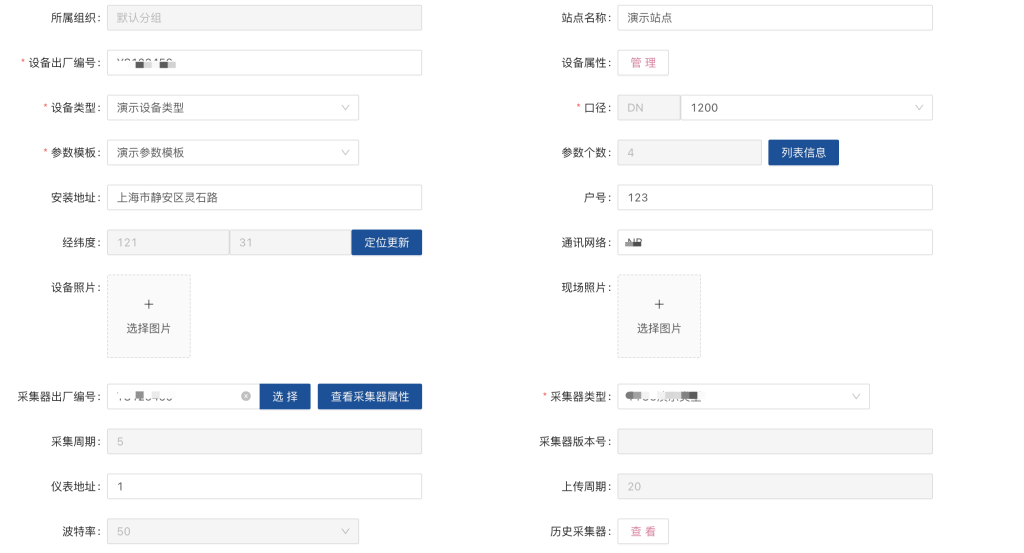The image size is (1024, 553).
Task: Click the 户号 input field
Action: [x=774, y=198]
